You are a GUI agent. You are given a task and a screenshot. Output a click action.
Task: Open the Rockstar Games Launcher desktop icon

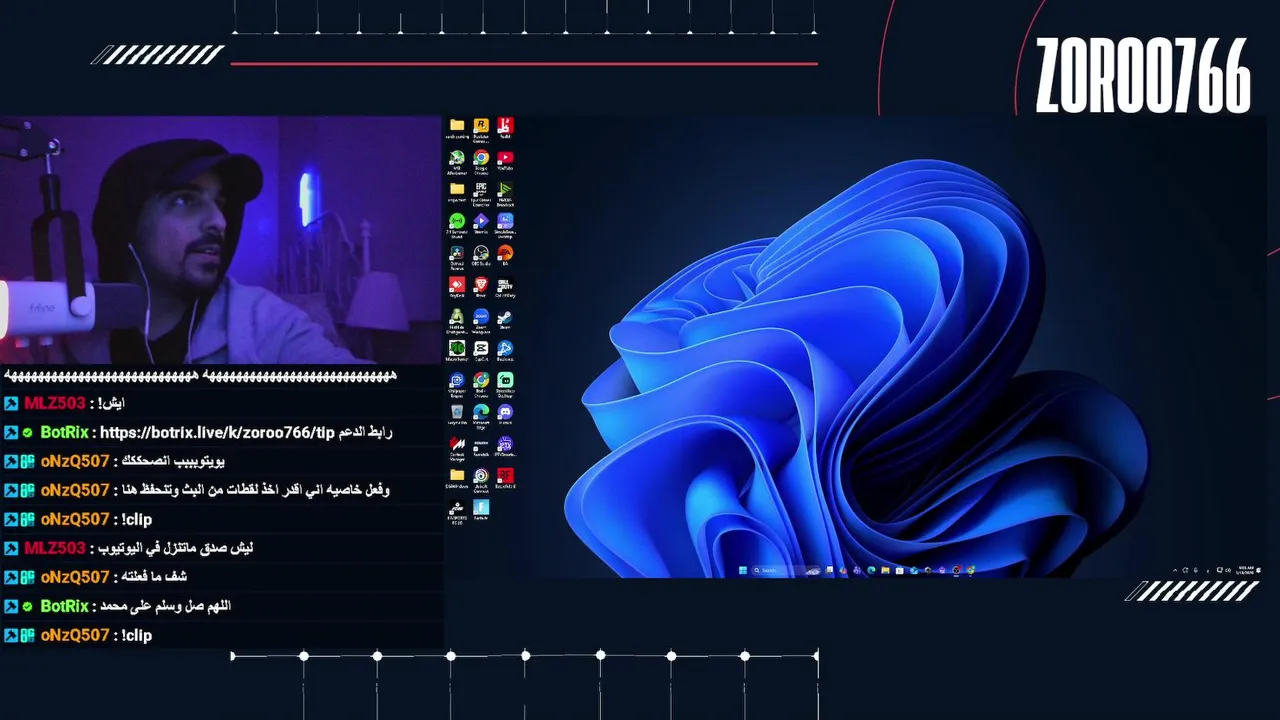click(x=481, y=129)
